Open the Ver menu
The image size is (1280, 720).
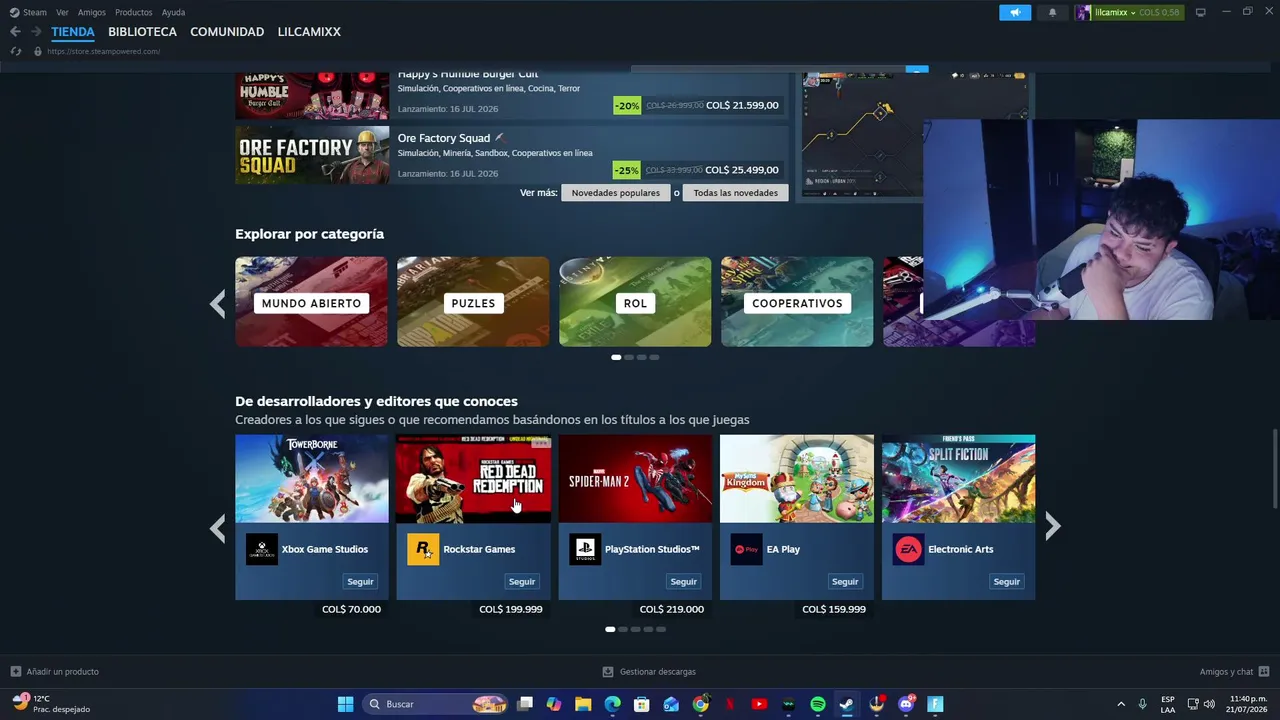point(62,13)
